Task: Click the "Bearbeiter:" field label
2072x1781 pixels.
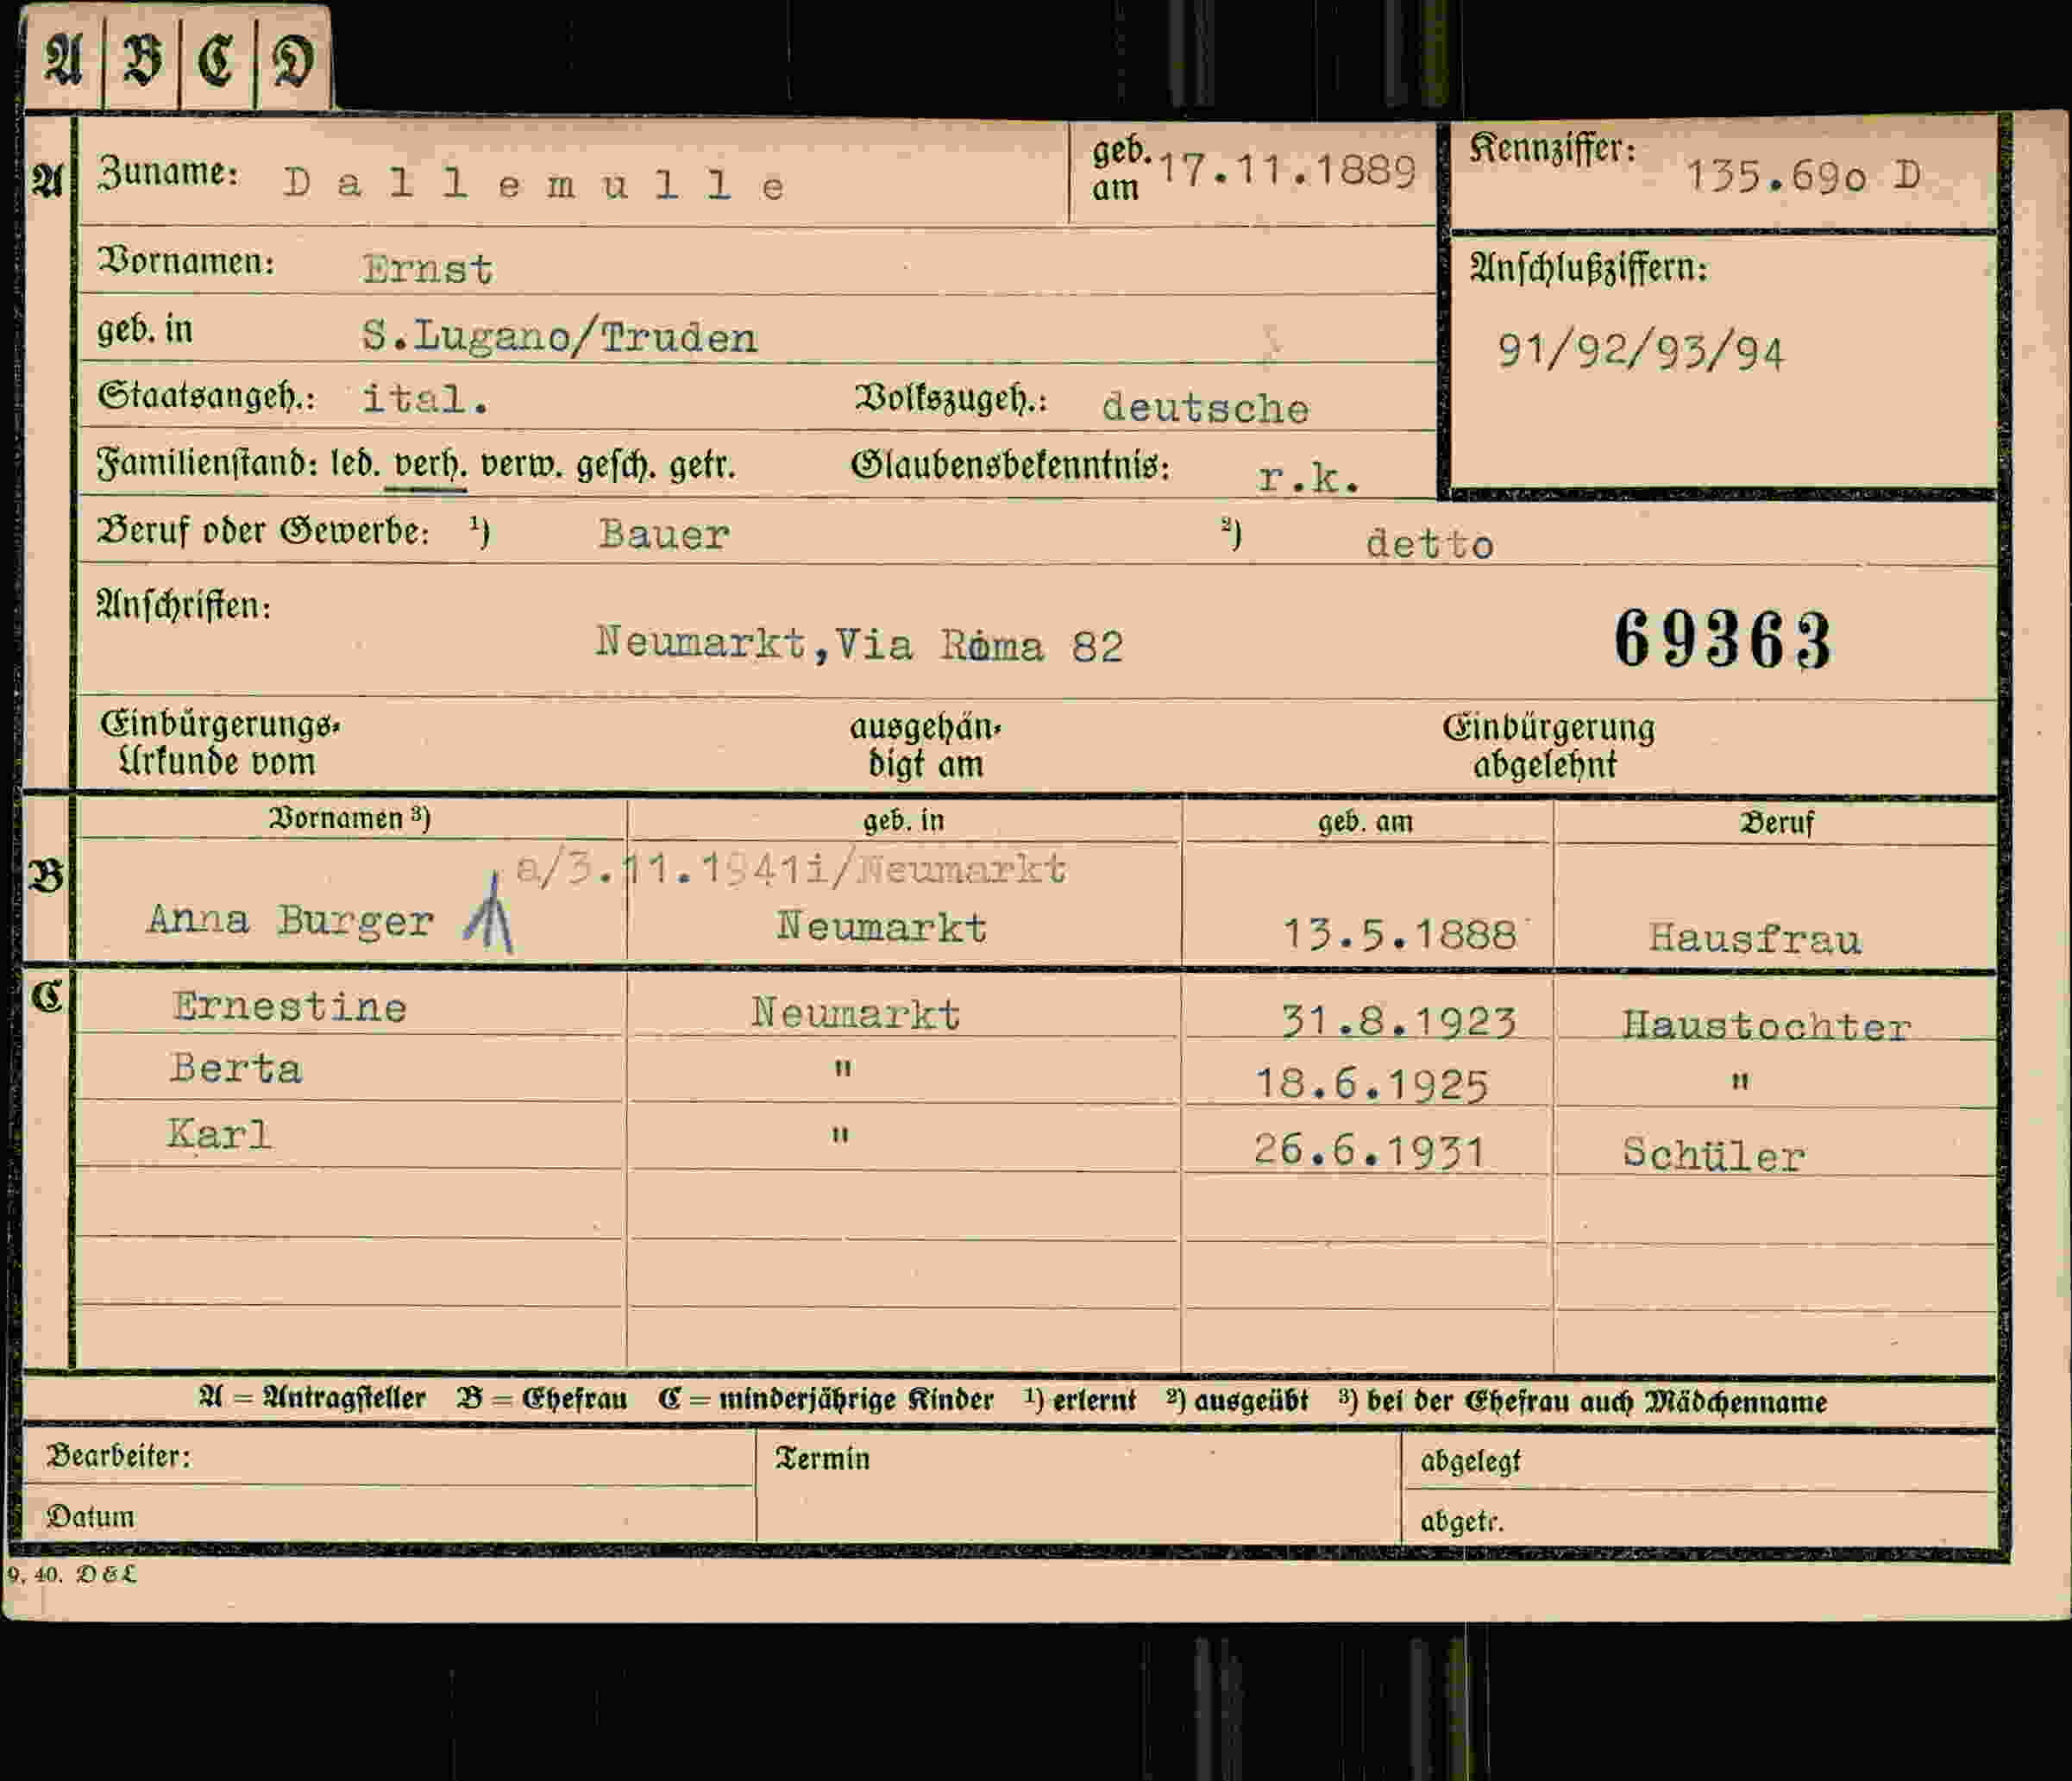Action: [x=118, y=1456]
